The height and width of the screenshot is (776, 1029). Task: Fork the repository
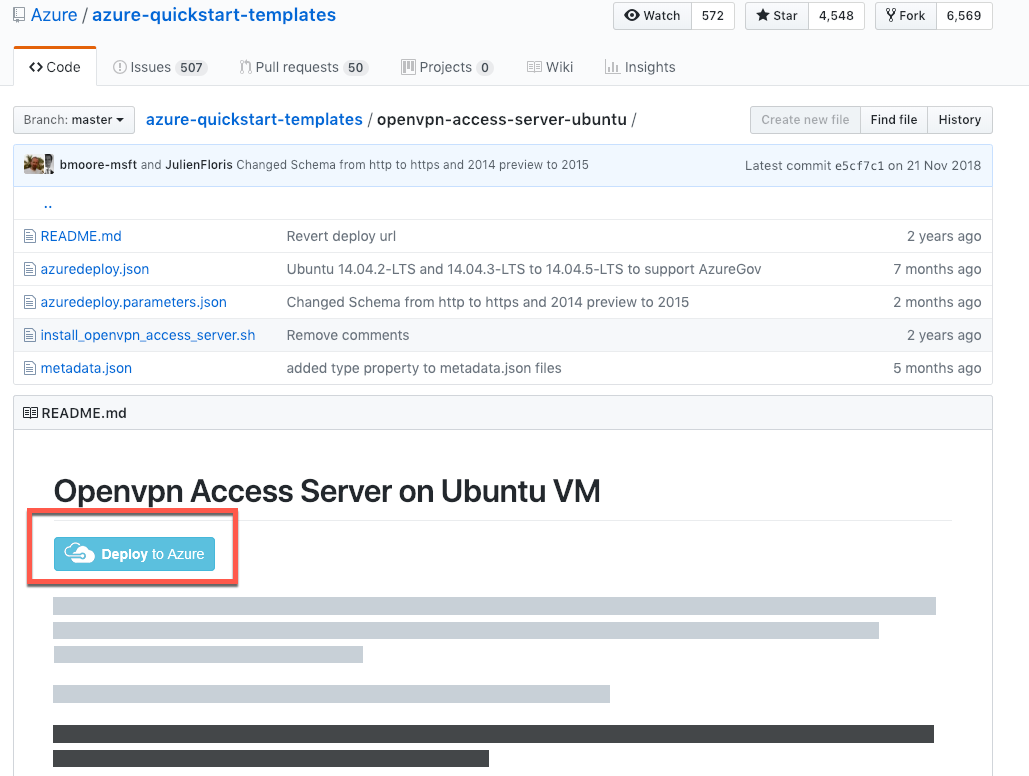[x=906, y=16]
